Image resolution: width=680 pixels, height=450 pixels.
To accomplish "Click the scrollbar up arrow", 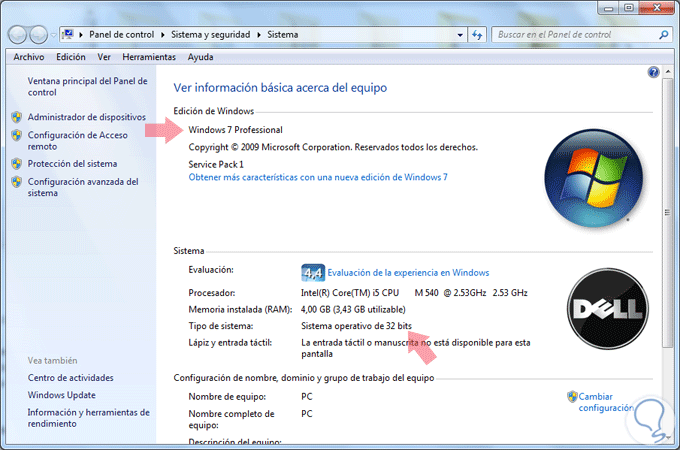I will [667, 72].
